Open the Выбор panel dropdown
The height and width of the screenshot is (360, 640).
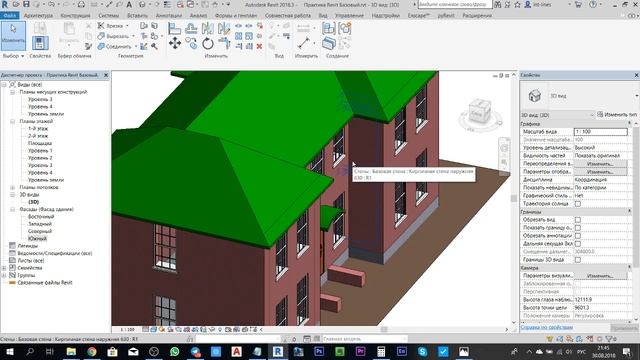[13, 56]
